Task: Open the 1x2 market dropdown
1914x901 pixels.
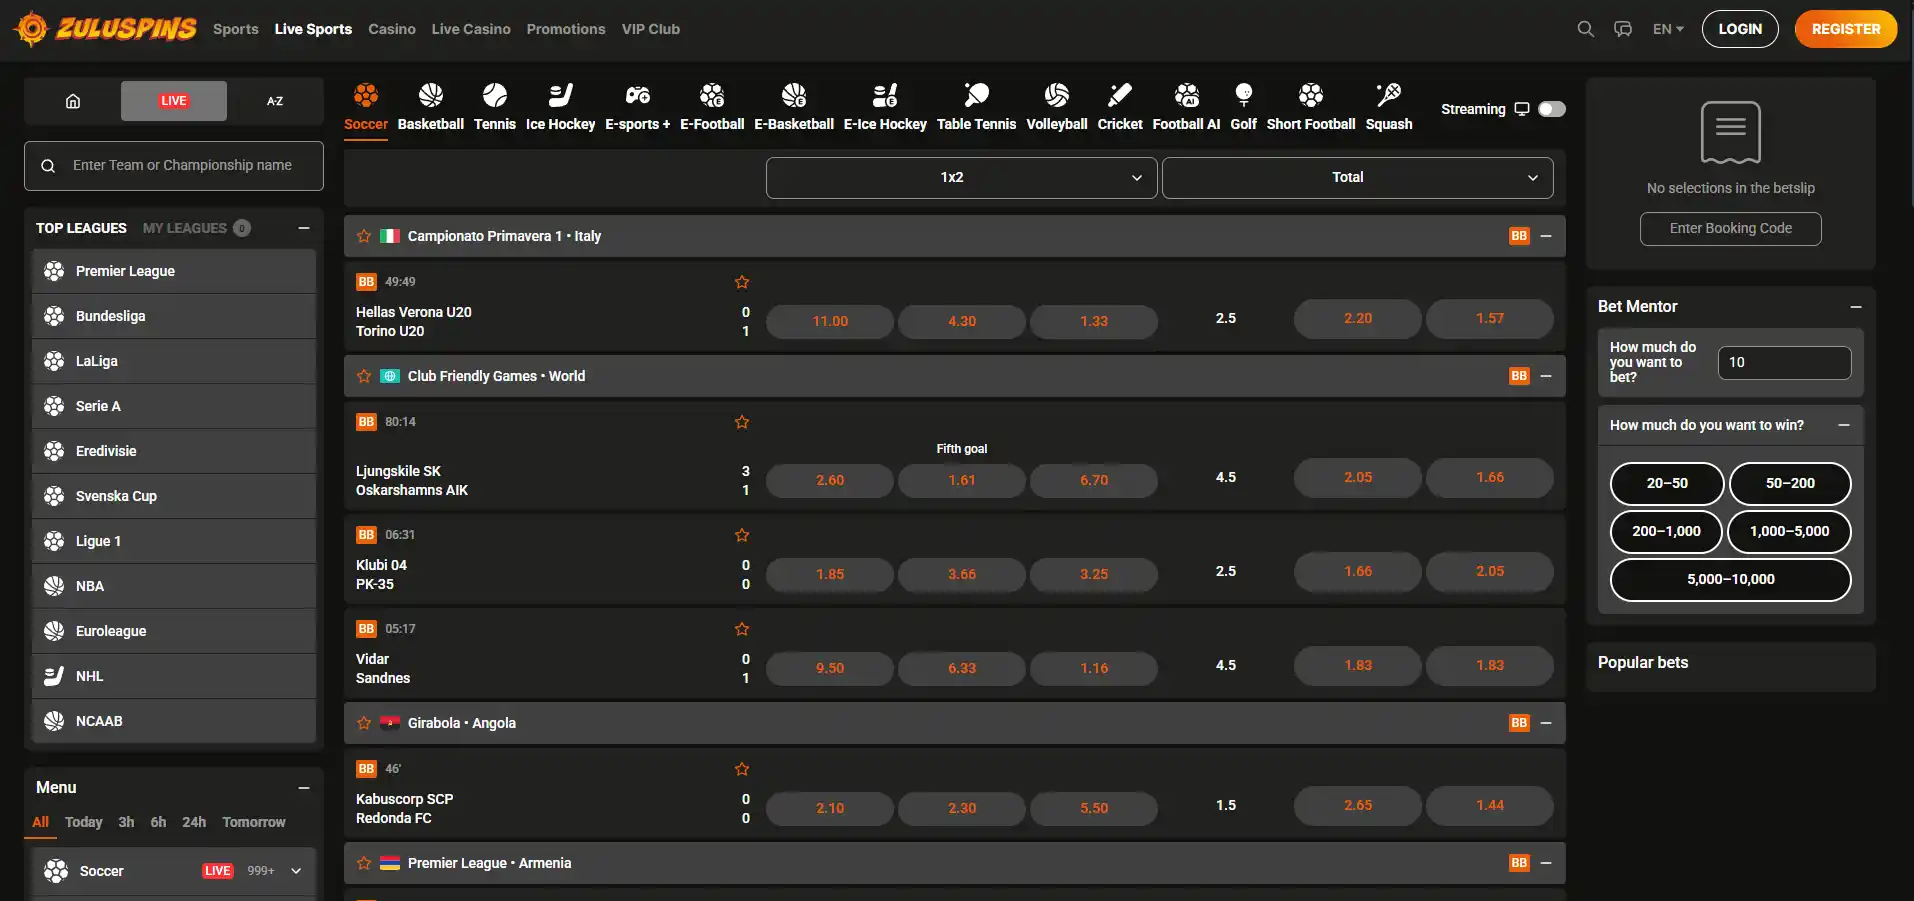Action: coord(962,178)
